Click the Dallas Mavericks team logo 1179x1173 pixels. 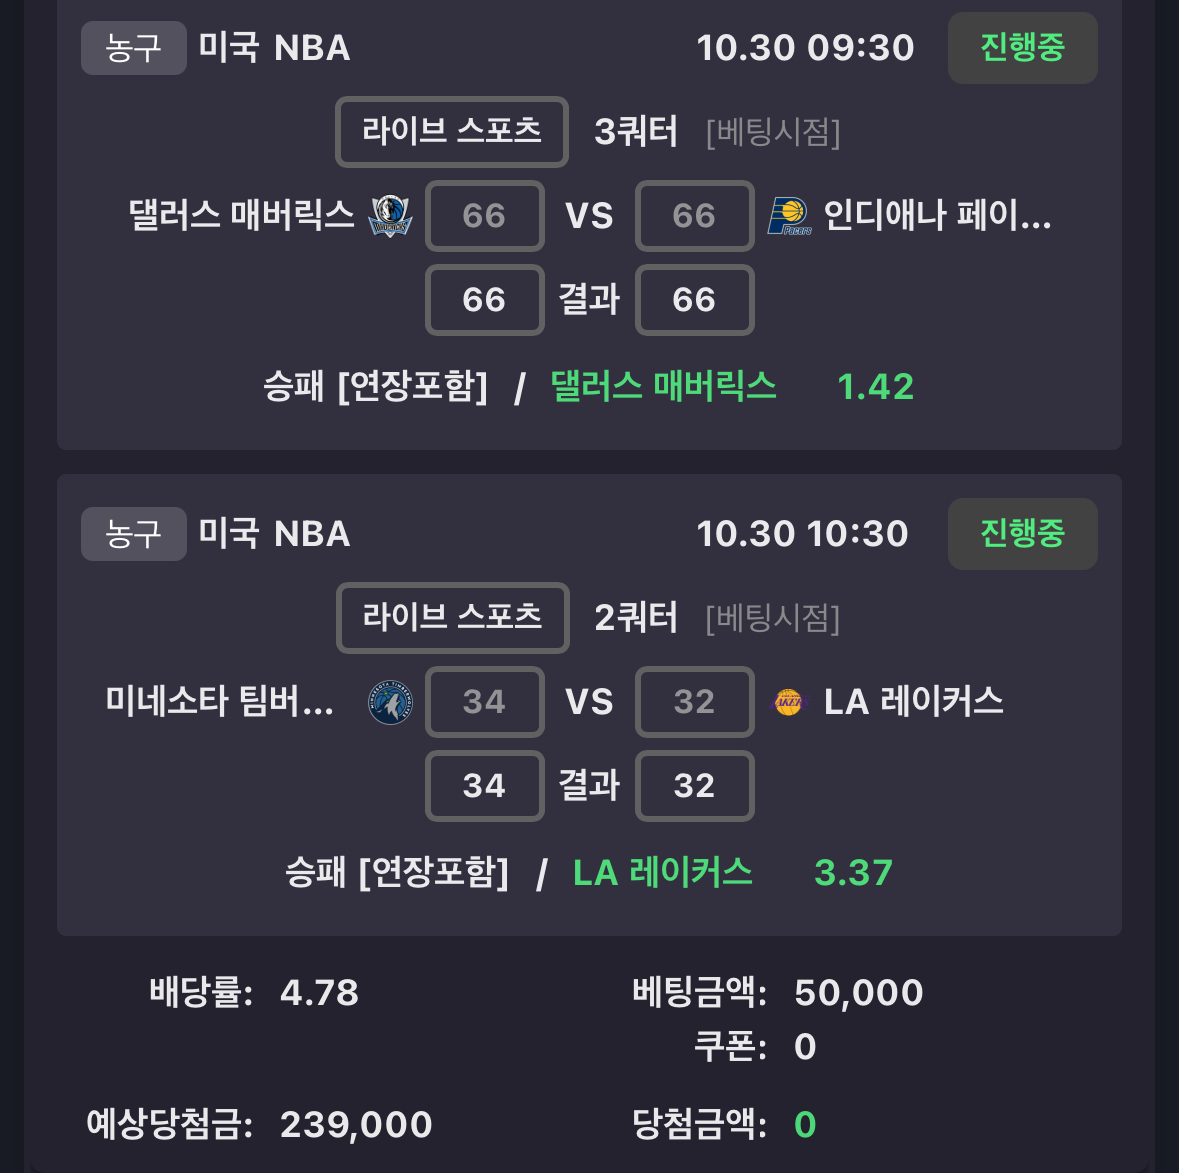point(390,216)
